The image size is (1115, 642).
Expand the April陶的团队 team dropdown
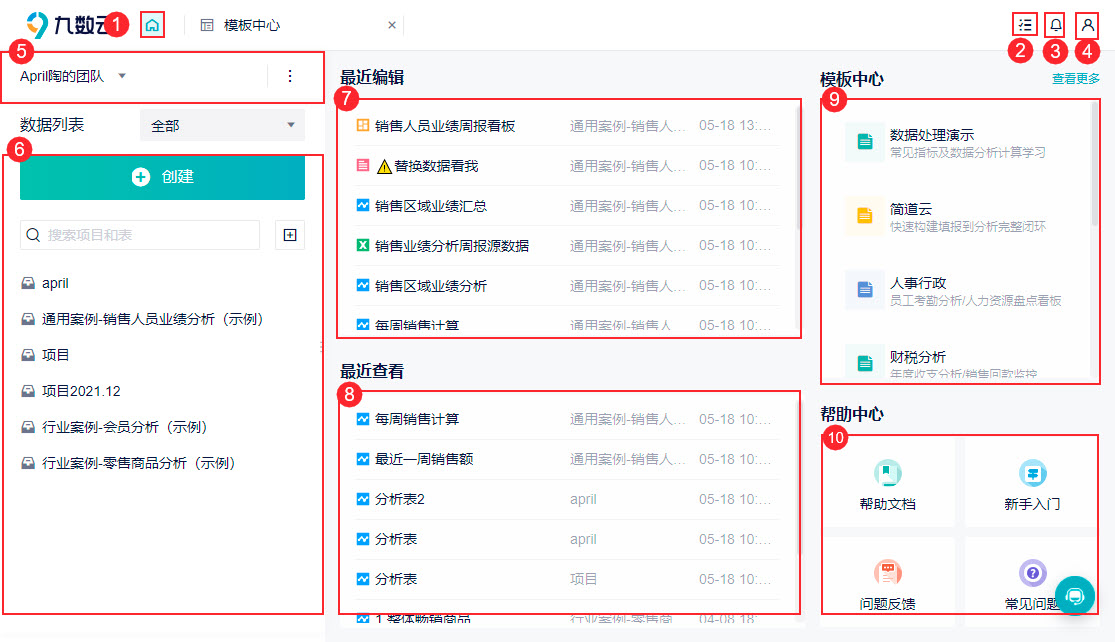tap(73, 76)
